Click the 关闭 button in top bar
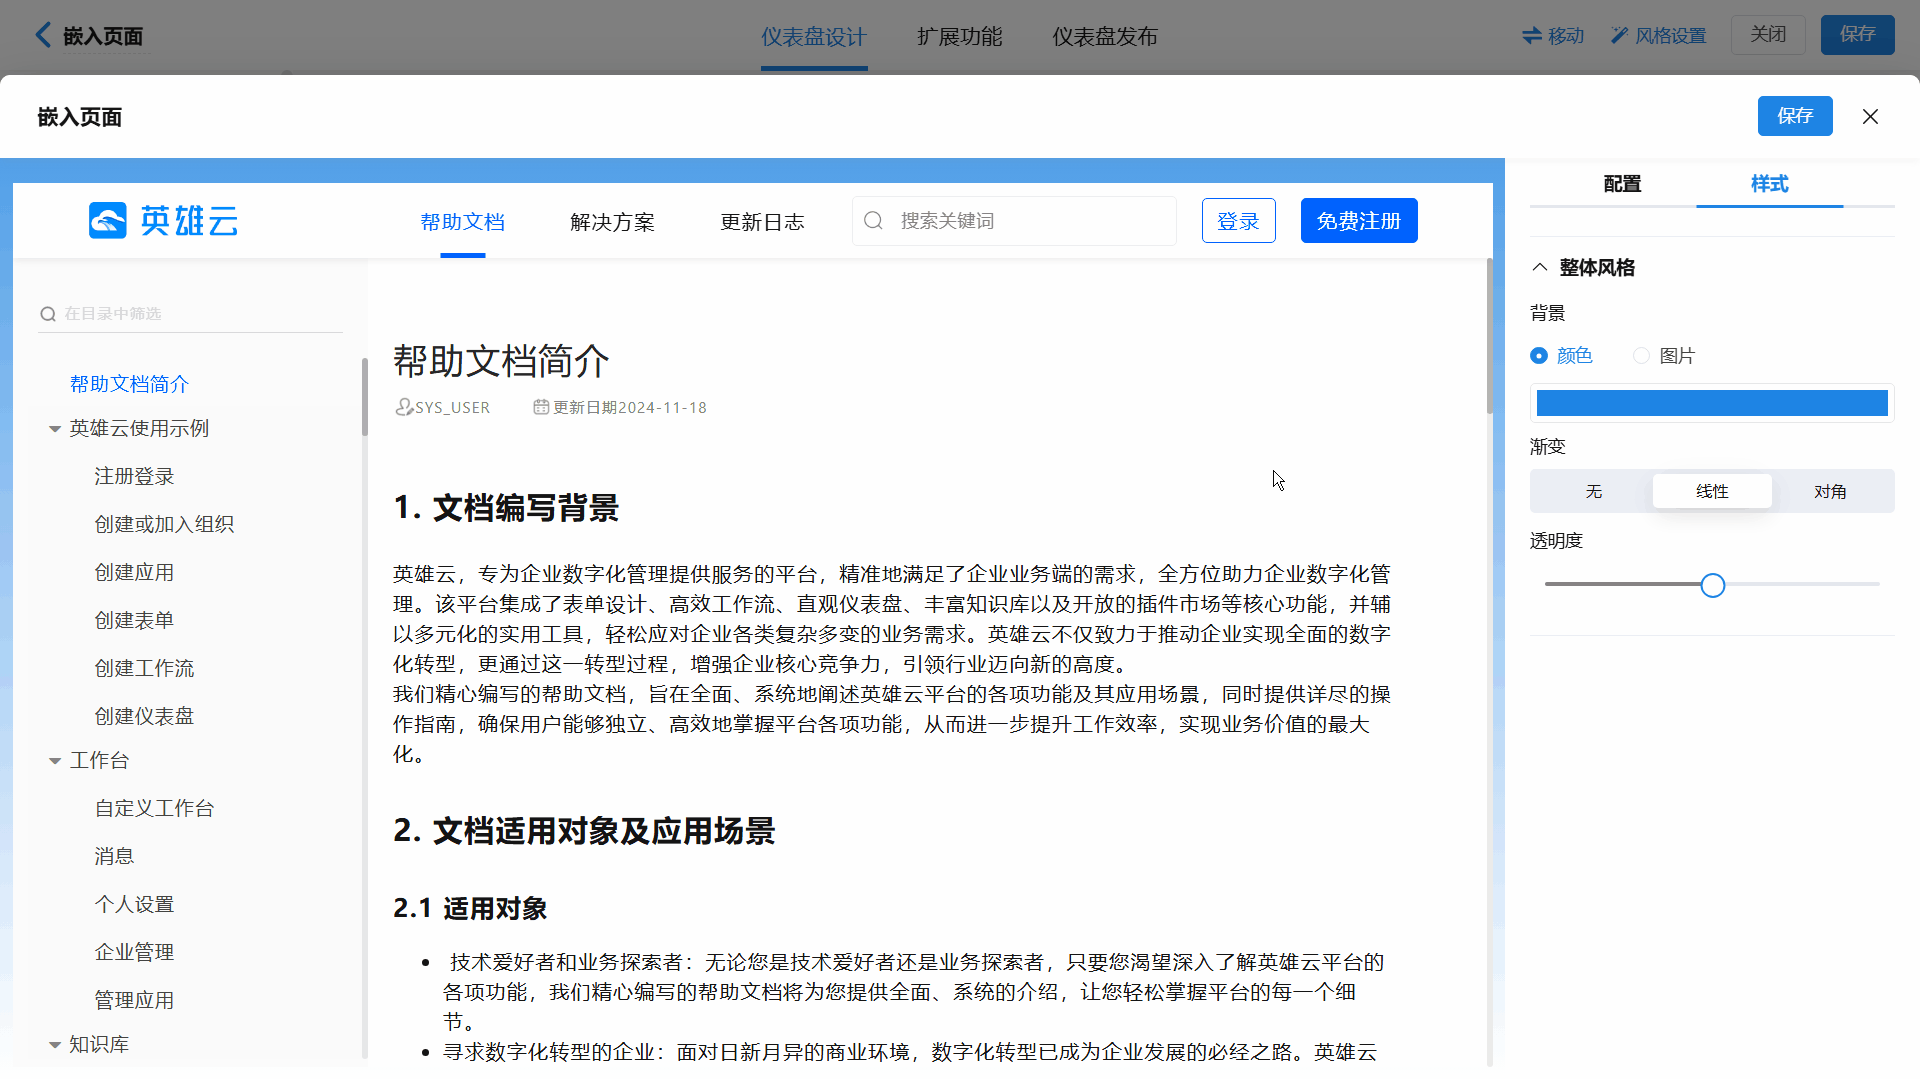The image size is (1920, 1079). coord(1768,35)
